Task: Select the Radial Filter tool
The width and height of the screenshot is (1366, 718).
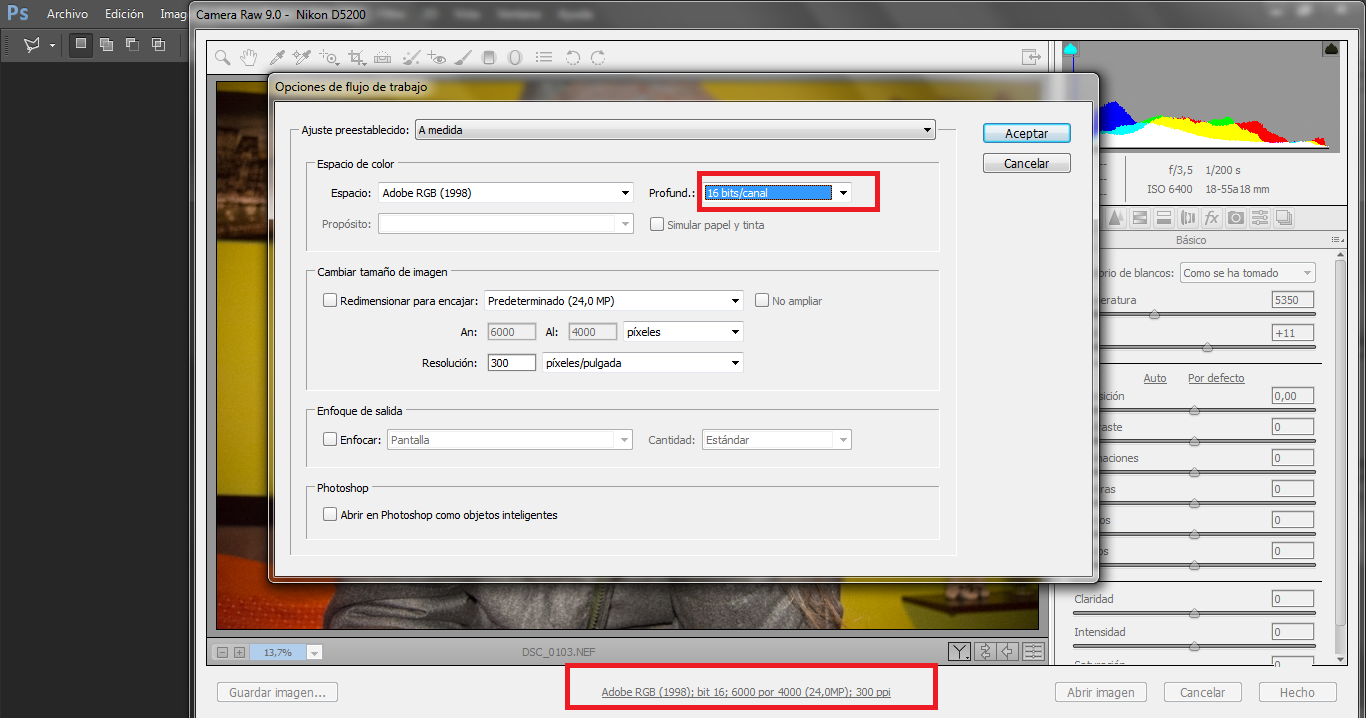Action: (515, 57)
